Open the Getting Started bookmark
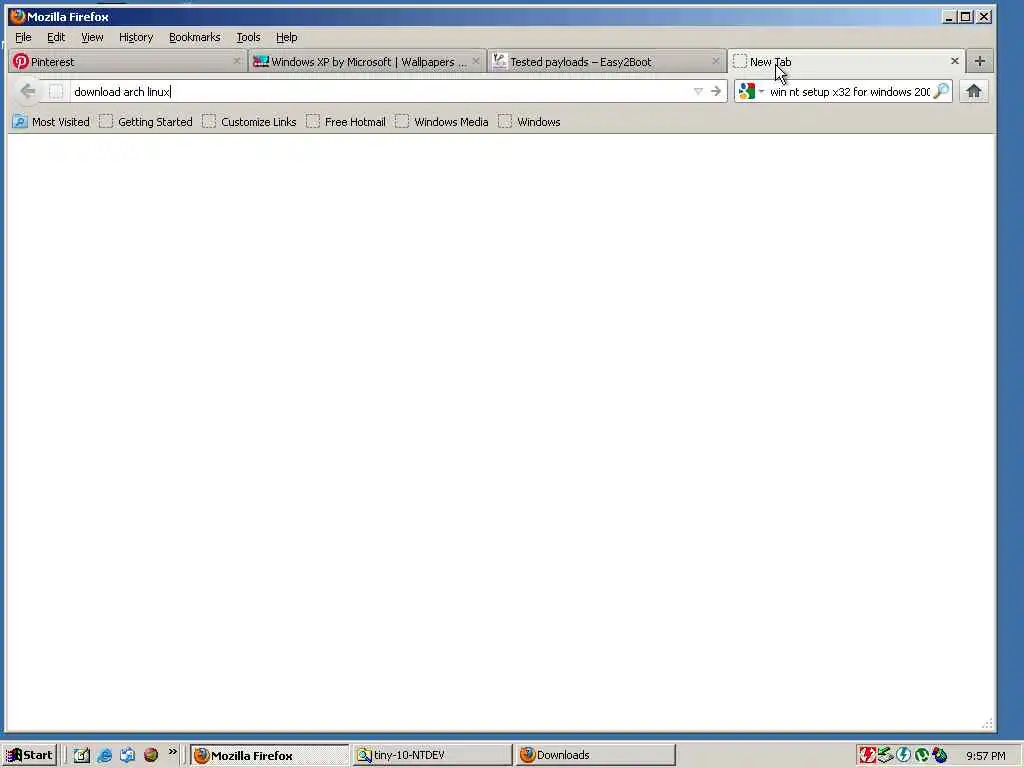 pos(146,121)
